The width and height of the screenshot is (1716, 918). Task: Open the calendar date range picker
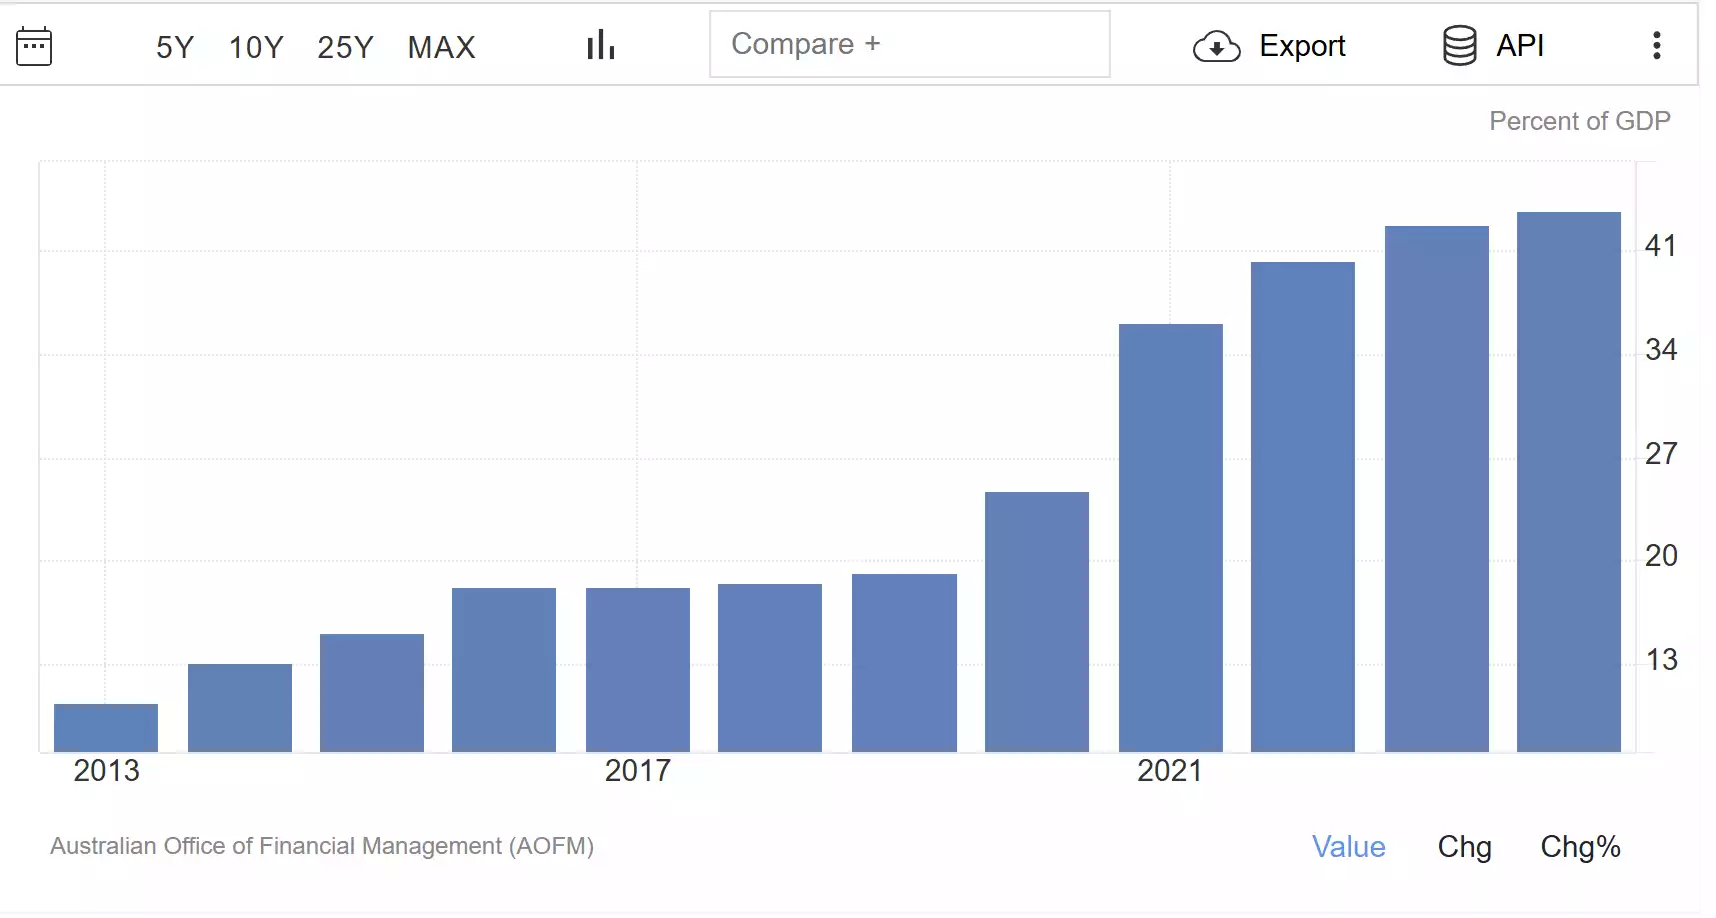click(33, 45)
